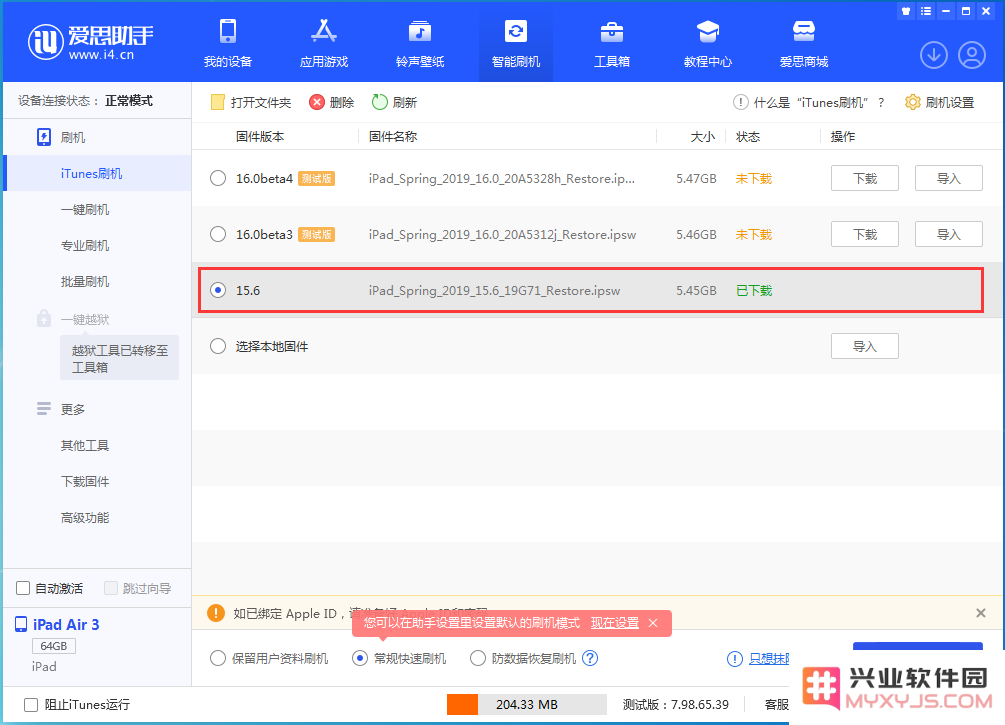Open the 教程中心 tutorial center
The width and height of the screenshot is (1005, 725).
pyautogui.click(x=708, y=42)
